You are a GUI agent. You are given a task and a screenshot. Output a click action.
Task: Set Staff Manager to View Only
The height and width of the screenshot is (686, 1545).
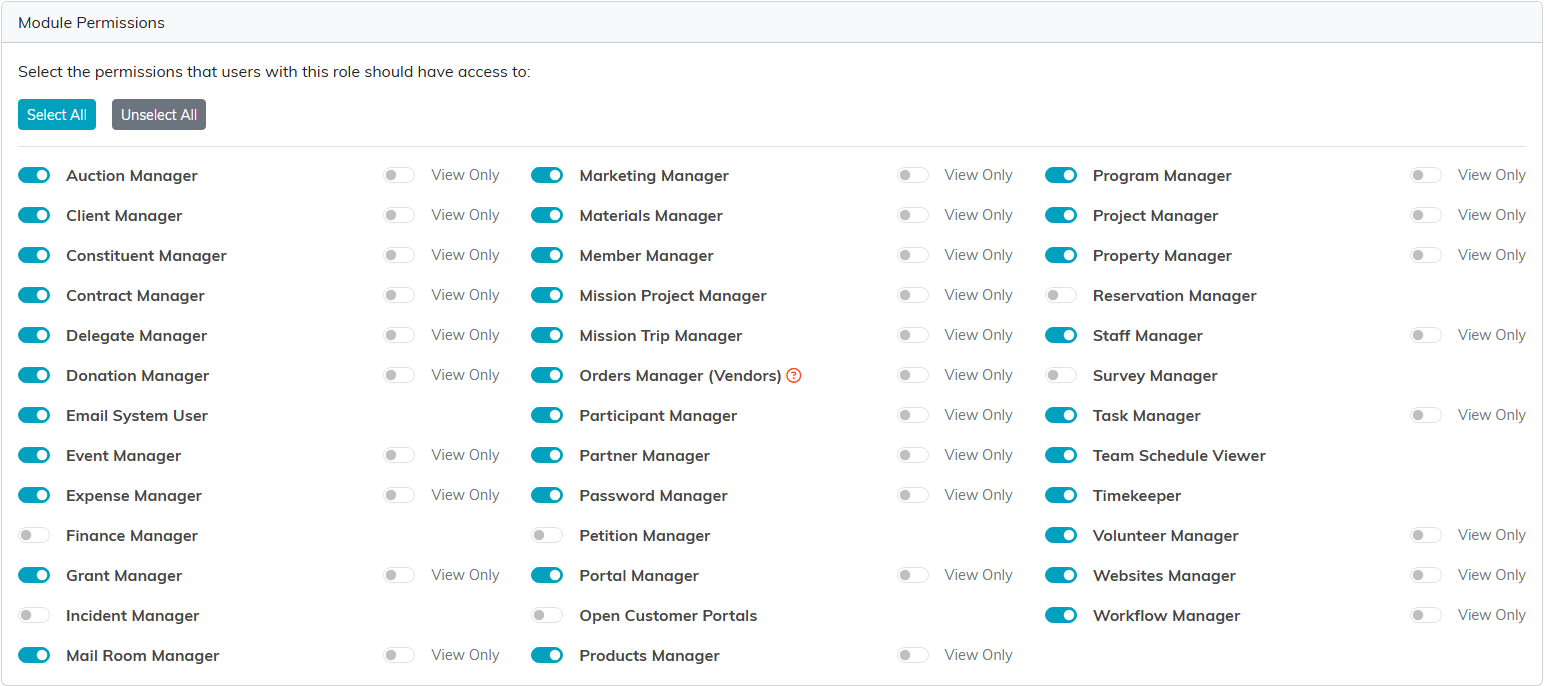click(1426, 335)
